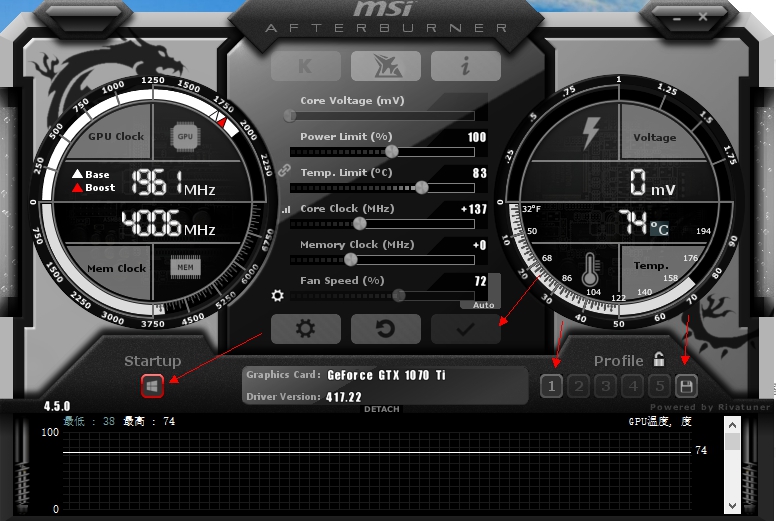Click the scrollbar thumb of the monitor graph
Viewport: 776px width, 521px height.
tap(732, 441)
